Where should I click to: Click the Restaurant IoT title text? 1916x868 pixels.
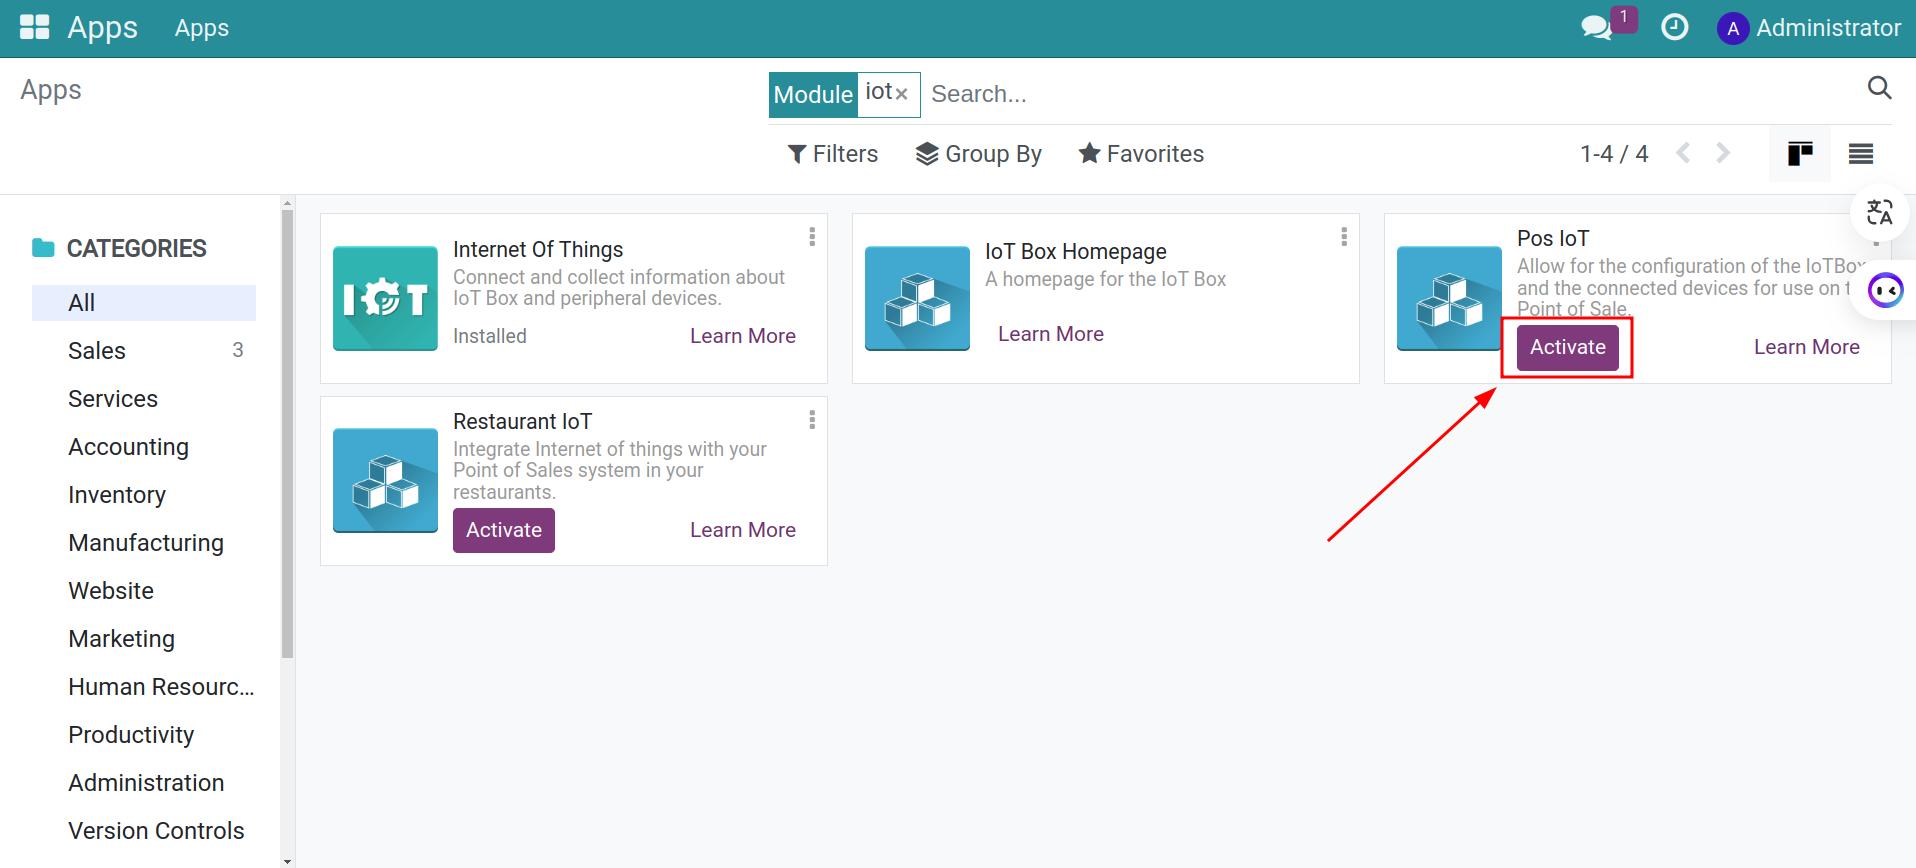(522, 421)
